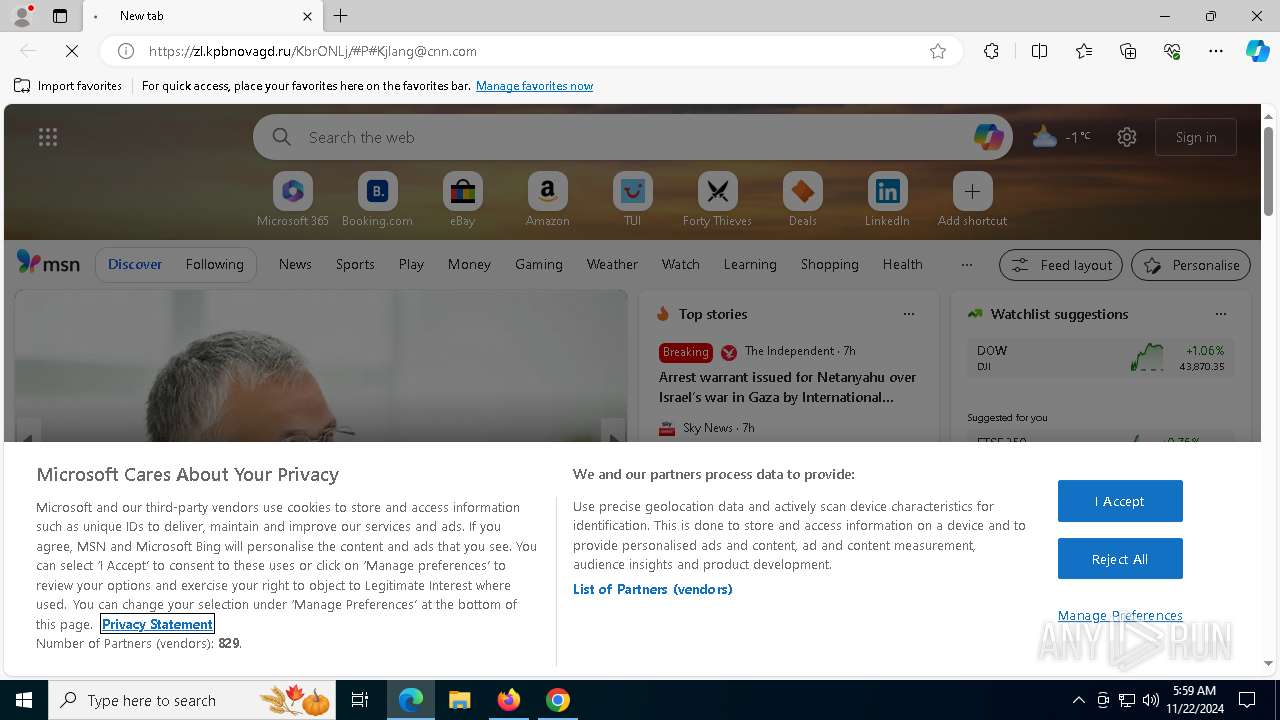Focus the Search the web box
Screen dimensions: 1280x720
point(632,137)
